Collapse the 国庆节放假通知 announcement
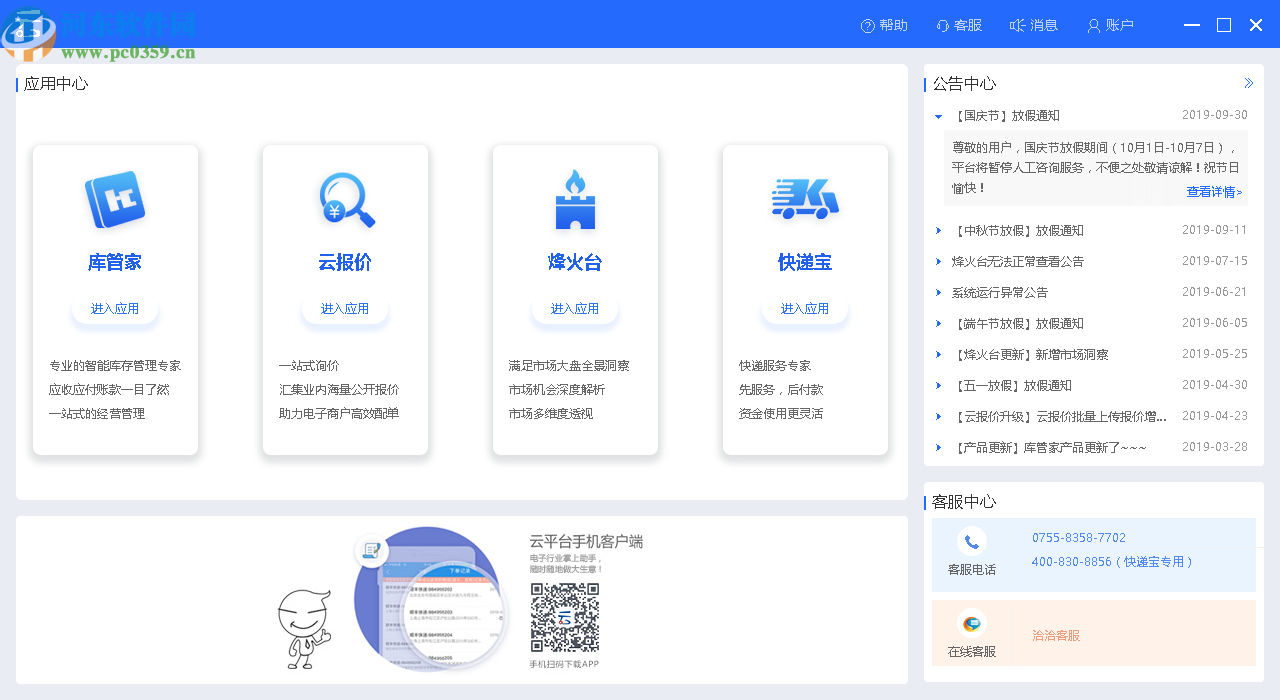The height and width of the screenshot is (700, 1280). tap(937, 115)
